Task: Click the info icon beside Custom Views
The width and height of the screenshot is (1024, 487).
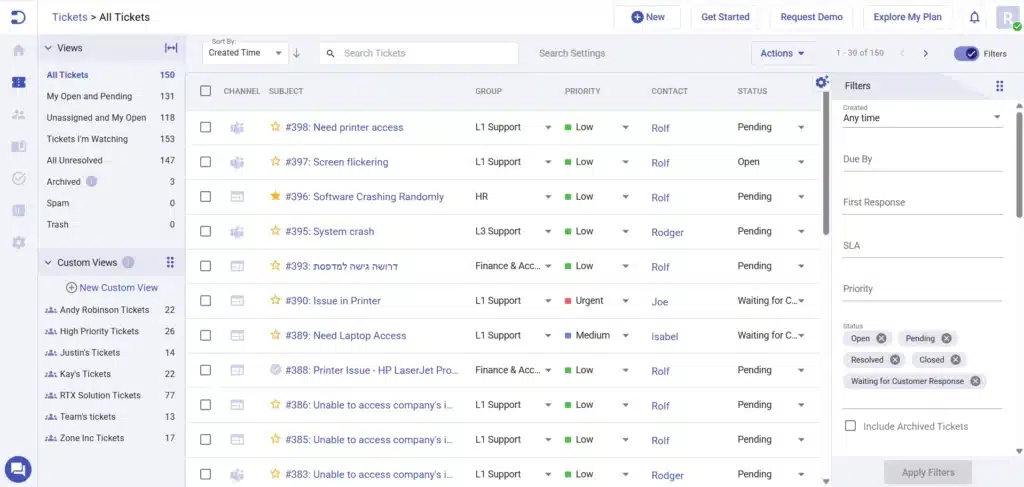Action: click(x=128, y=262)
